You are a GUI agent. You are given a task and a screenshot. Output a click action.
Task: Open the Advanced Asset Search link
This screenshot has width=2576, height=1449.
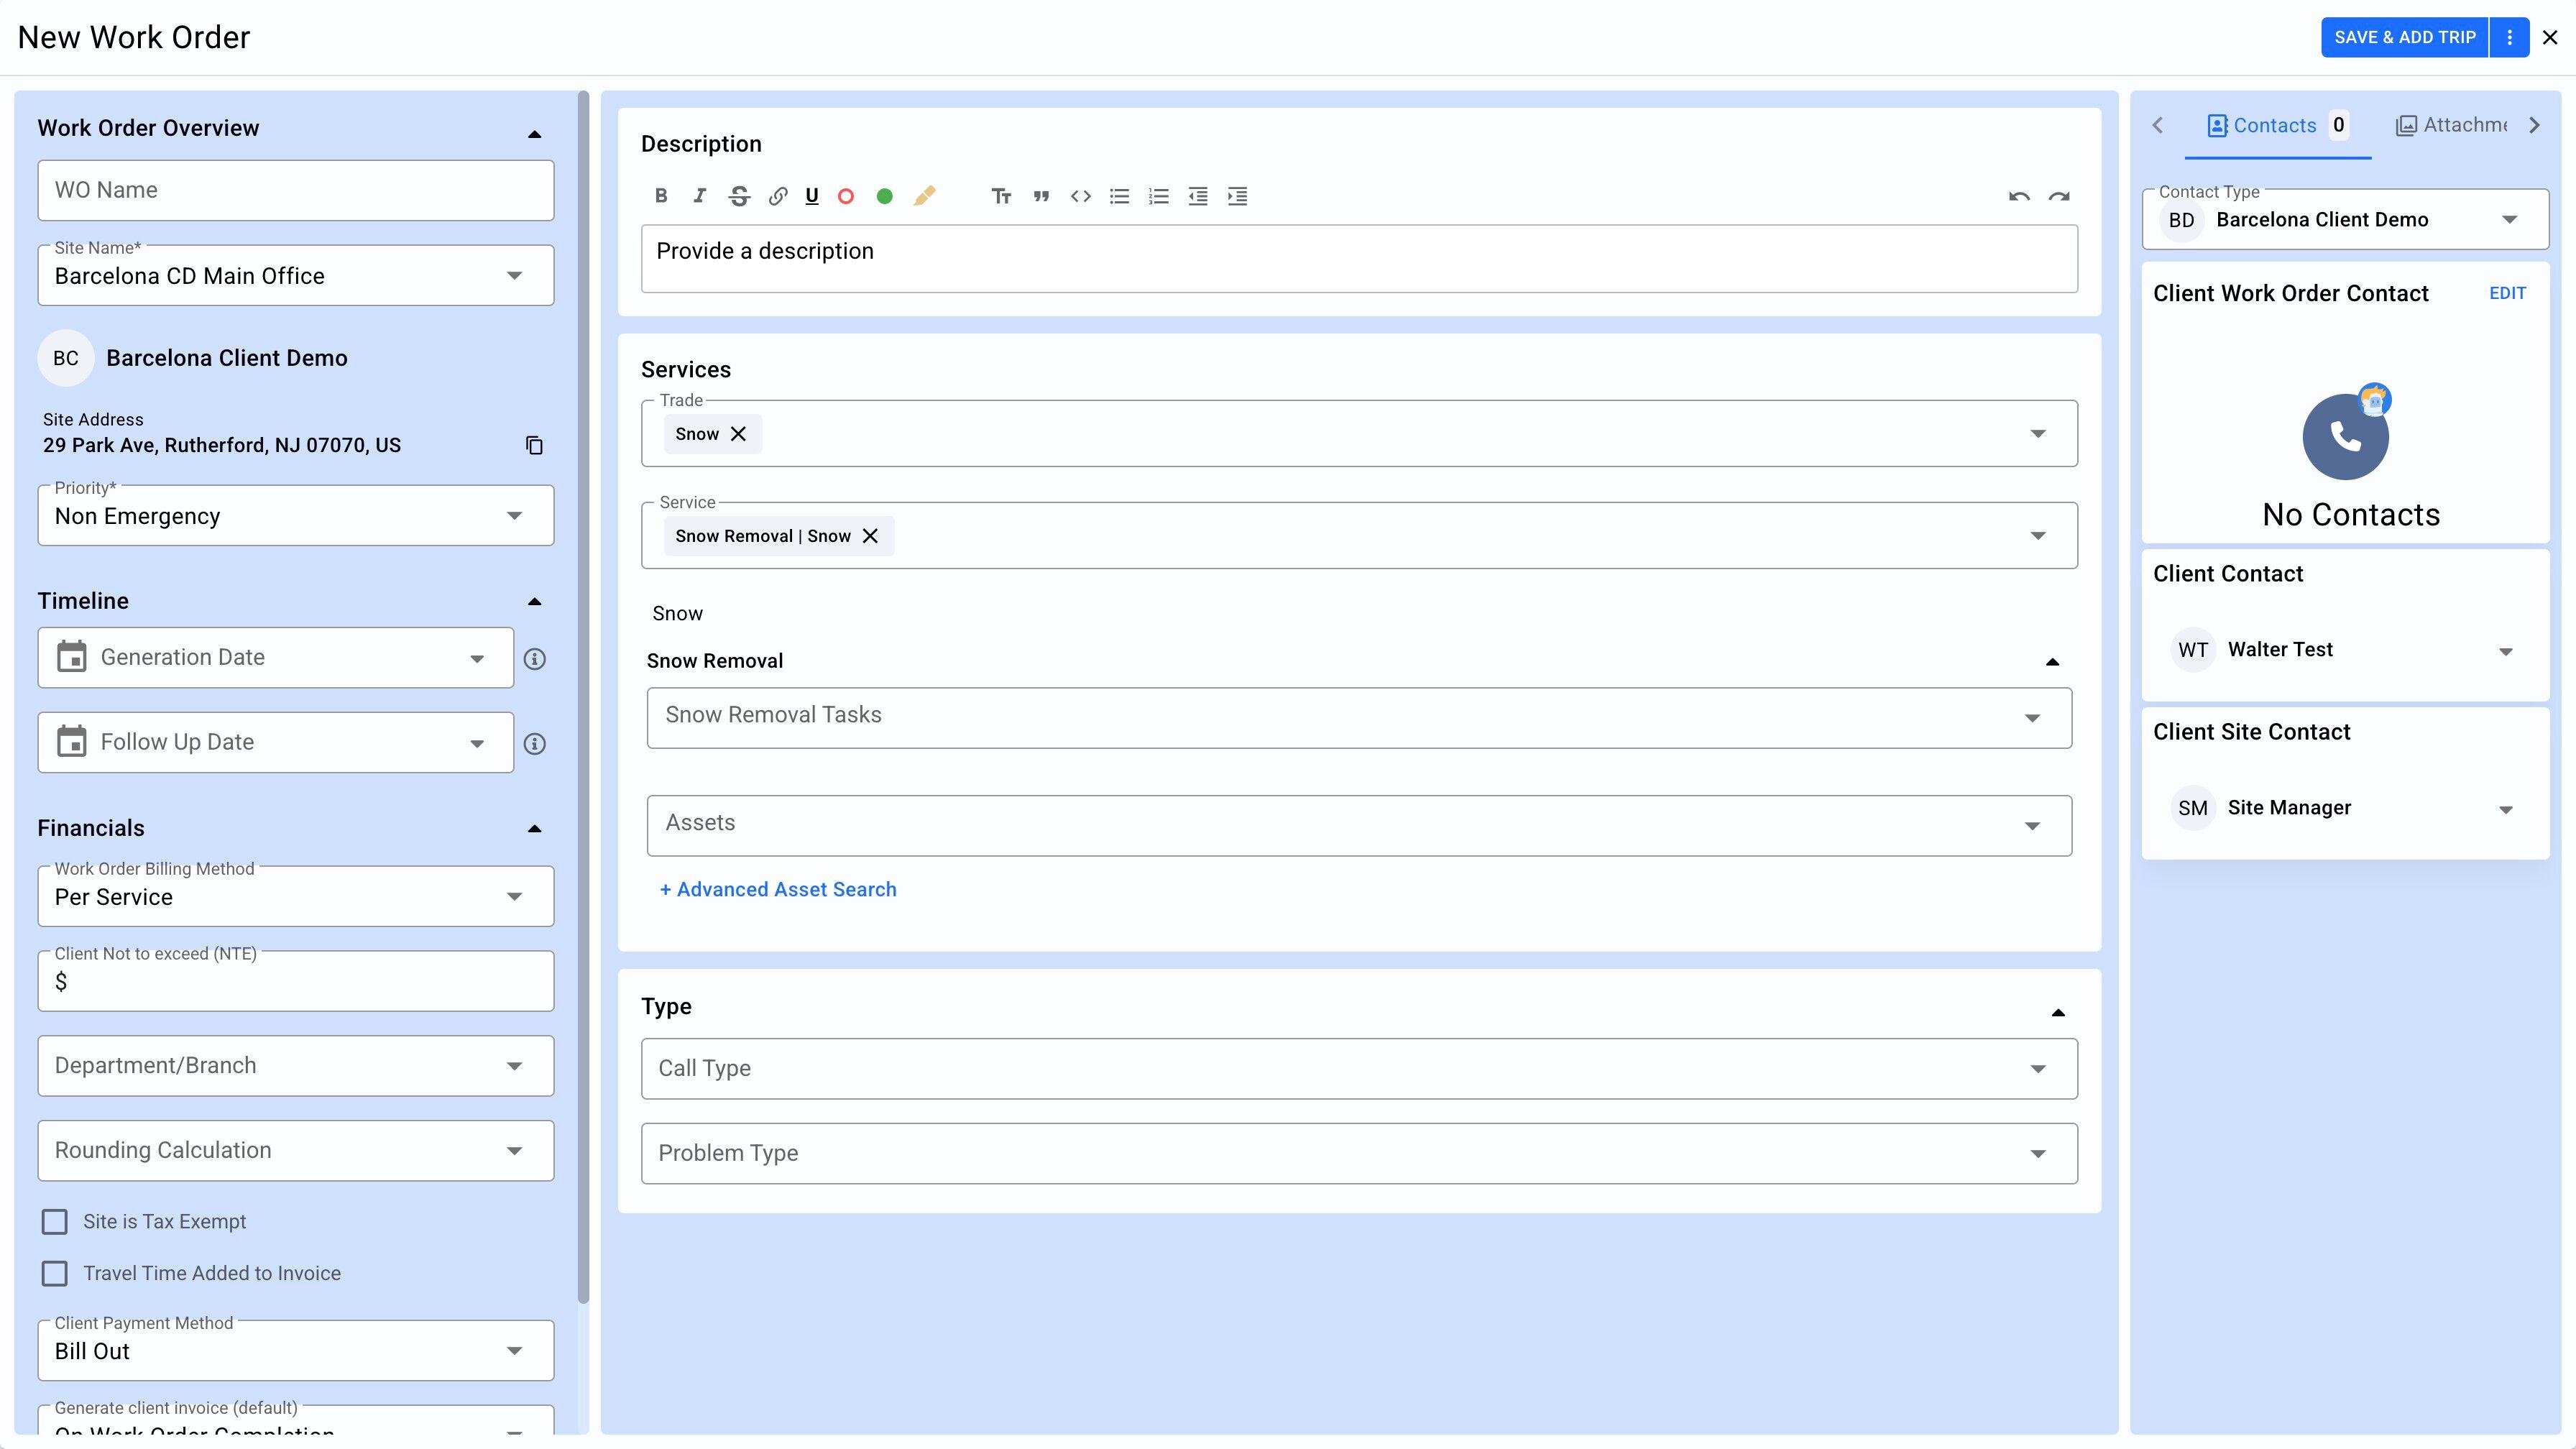tap(778, 889)
